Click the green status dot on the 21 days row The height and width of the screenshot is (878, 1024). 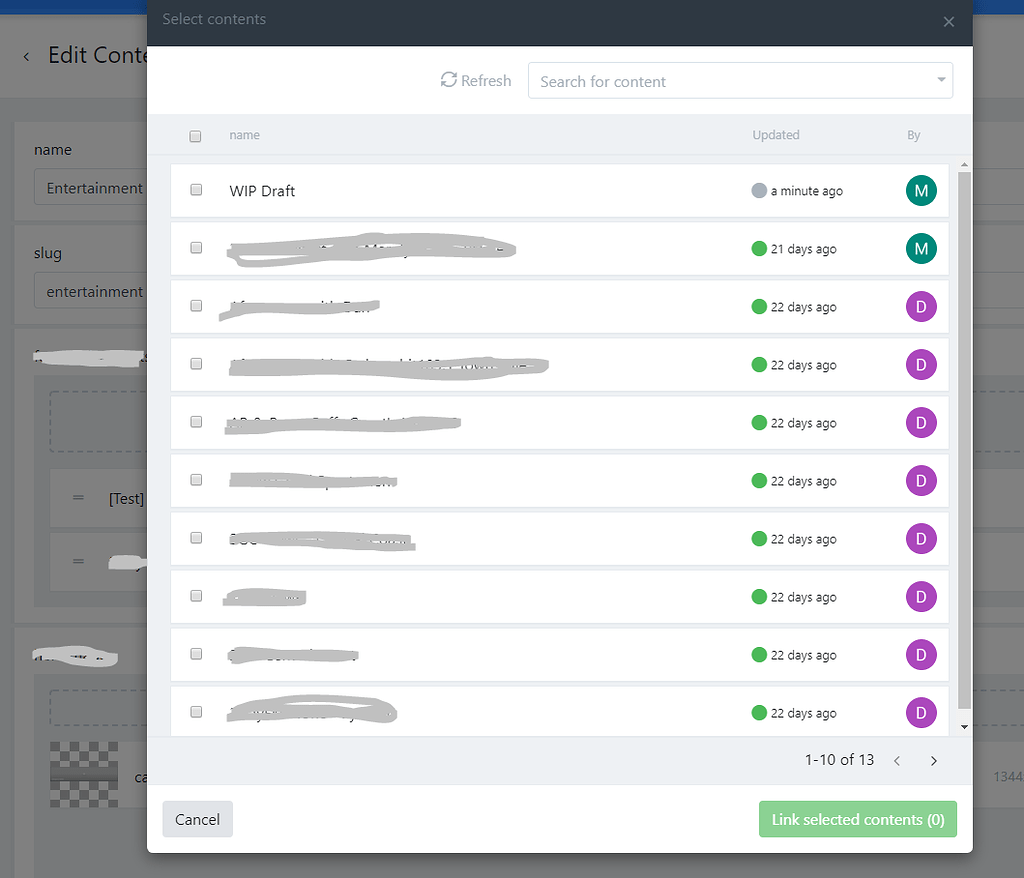point(757,248)
